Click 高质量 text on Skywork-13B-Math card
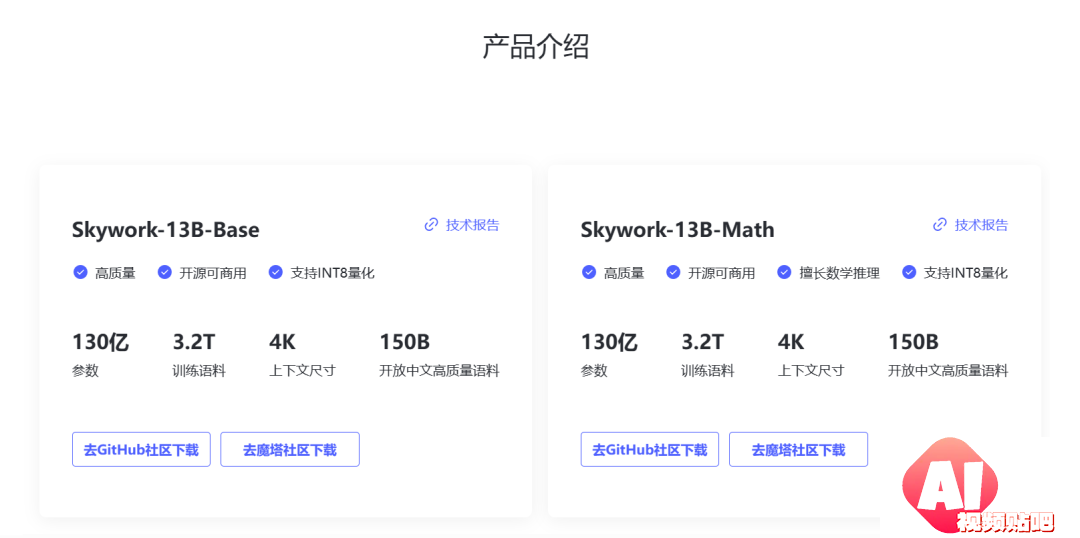The width and height of the screenshot is (1080, 538). point(624,273)
